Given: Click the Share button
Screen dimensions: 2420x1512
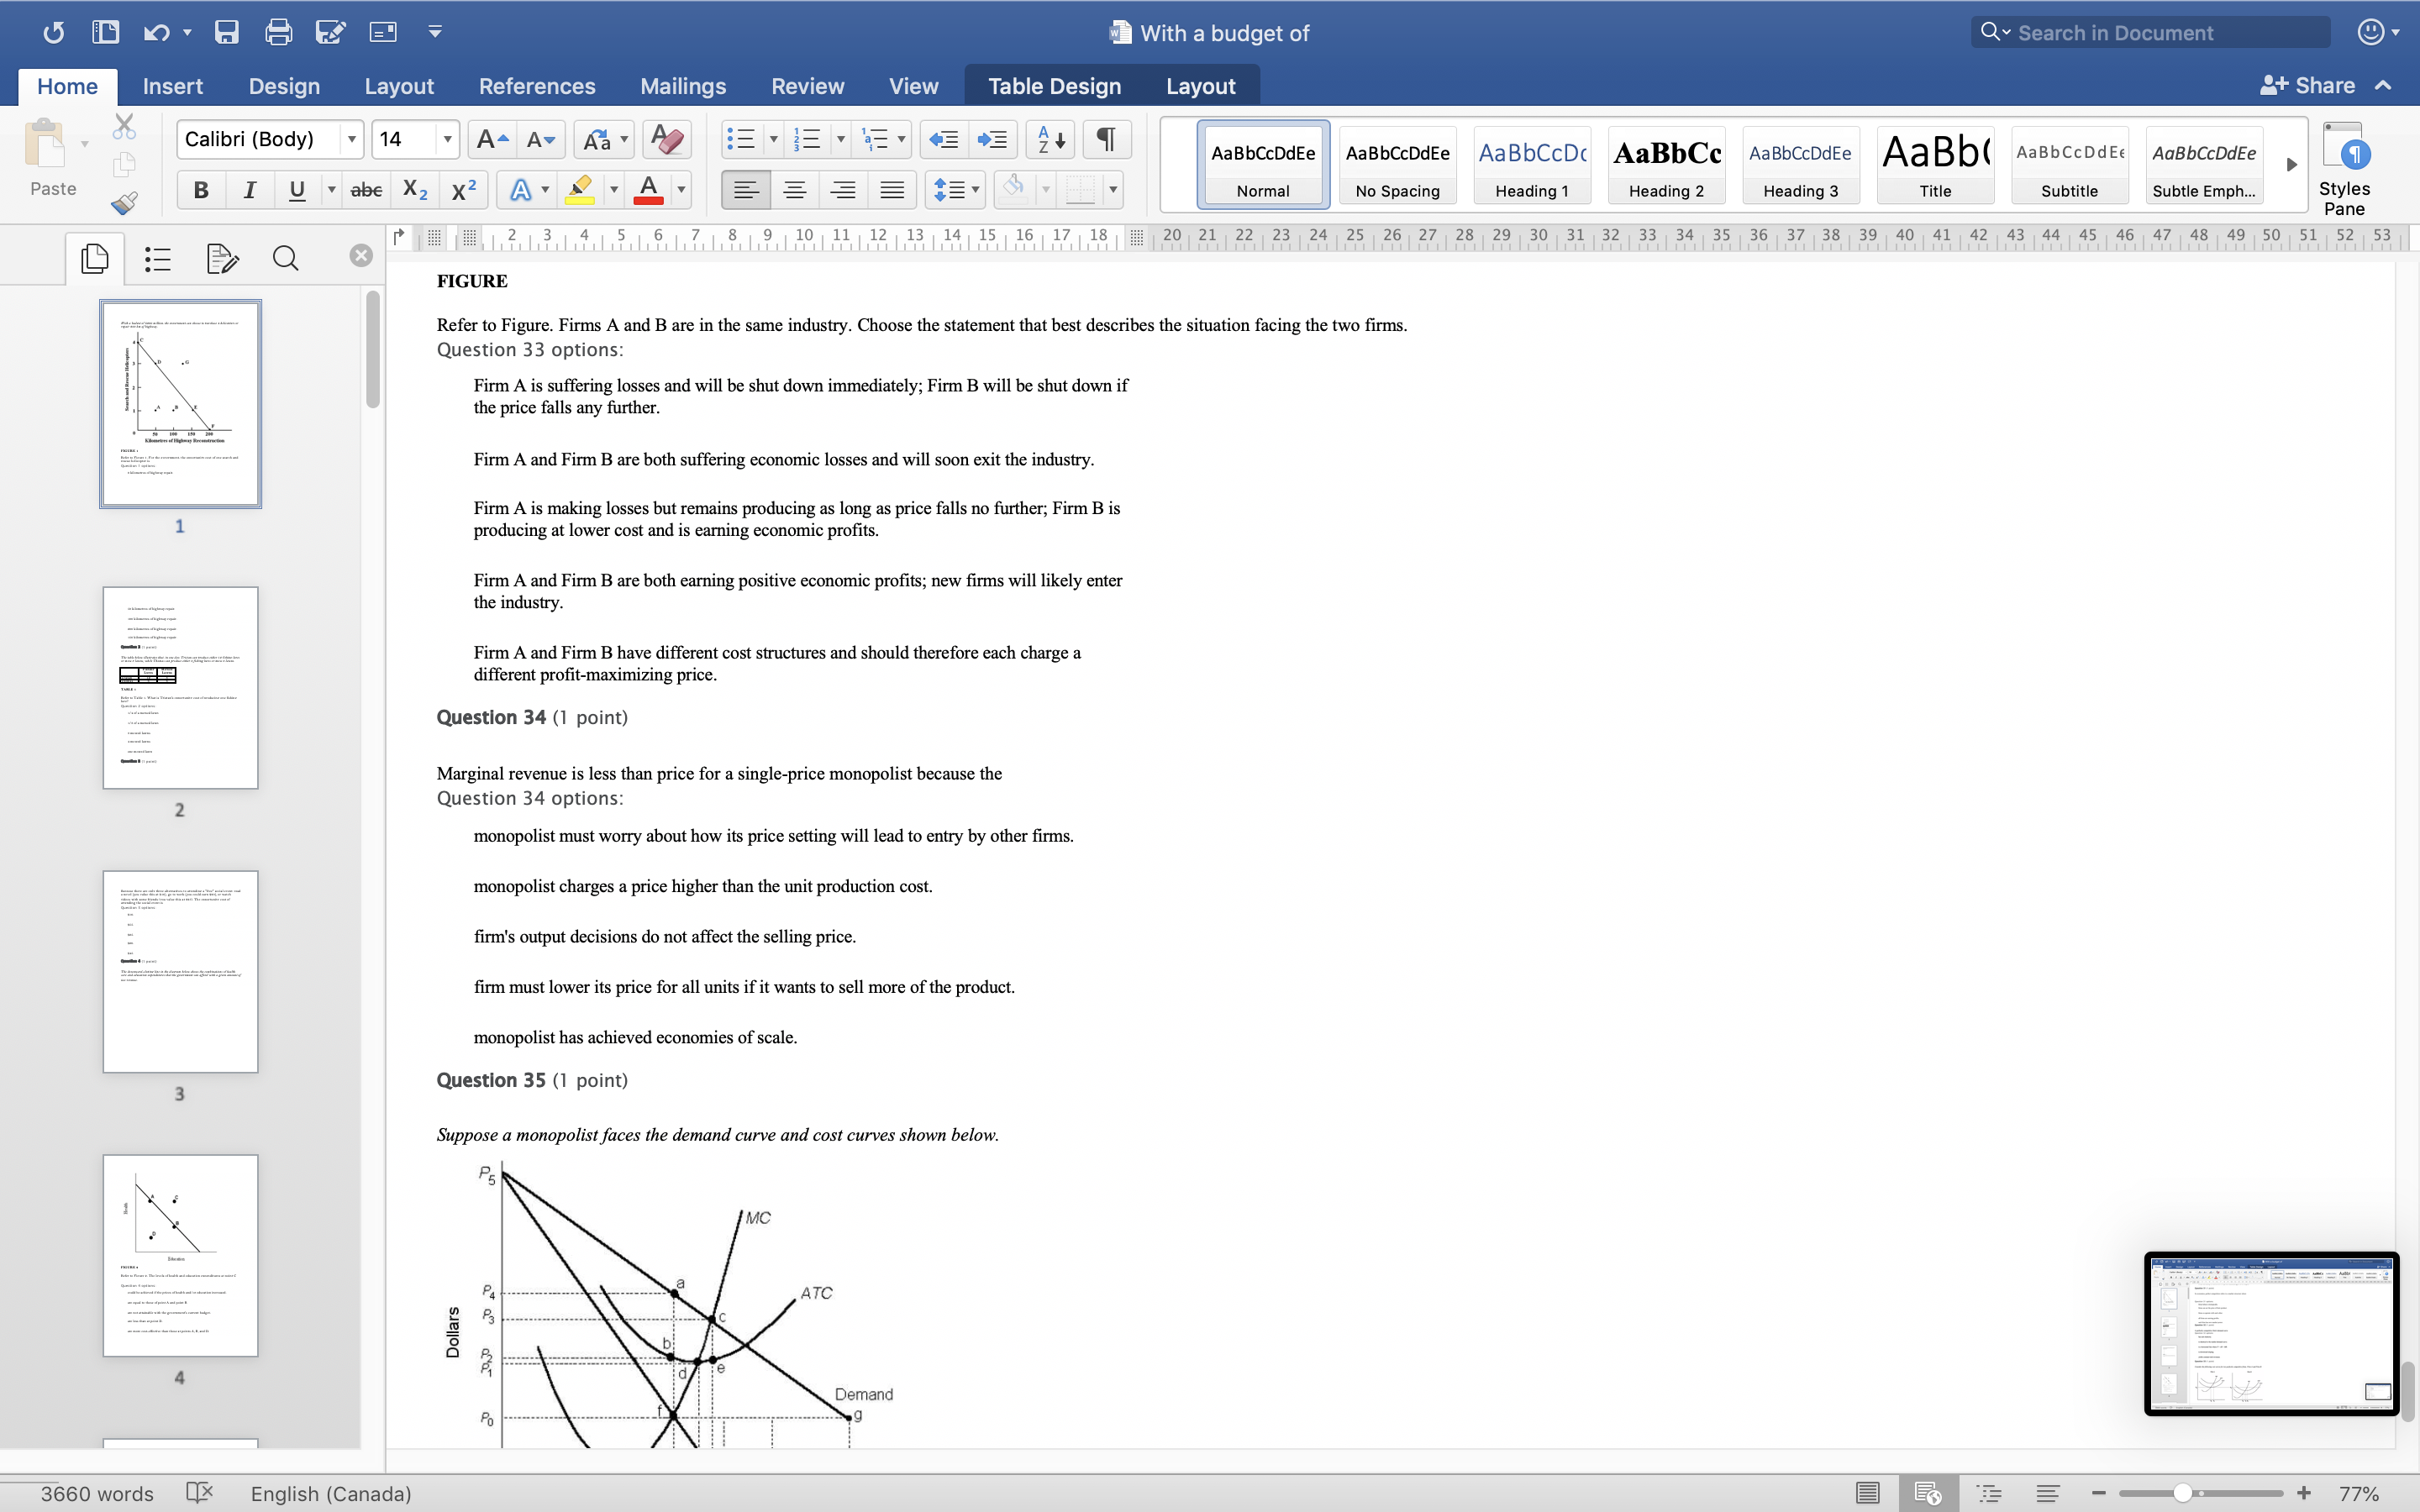Looking at the screenshot, I should point(2308,86).
